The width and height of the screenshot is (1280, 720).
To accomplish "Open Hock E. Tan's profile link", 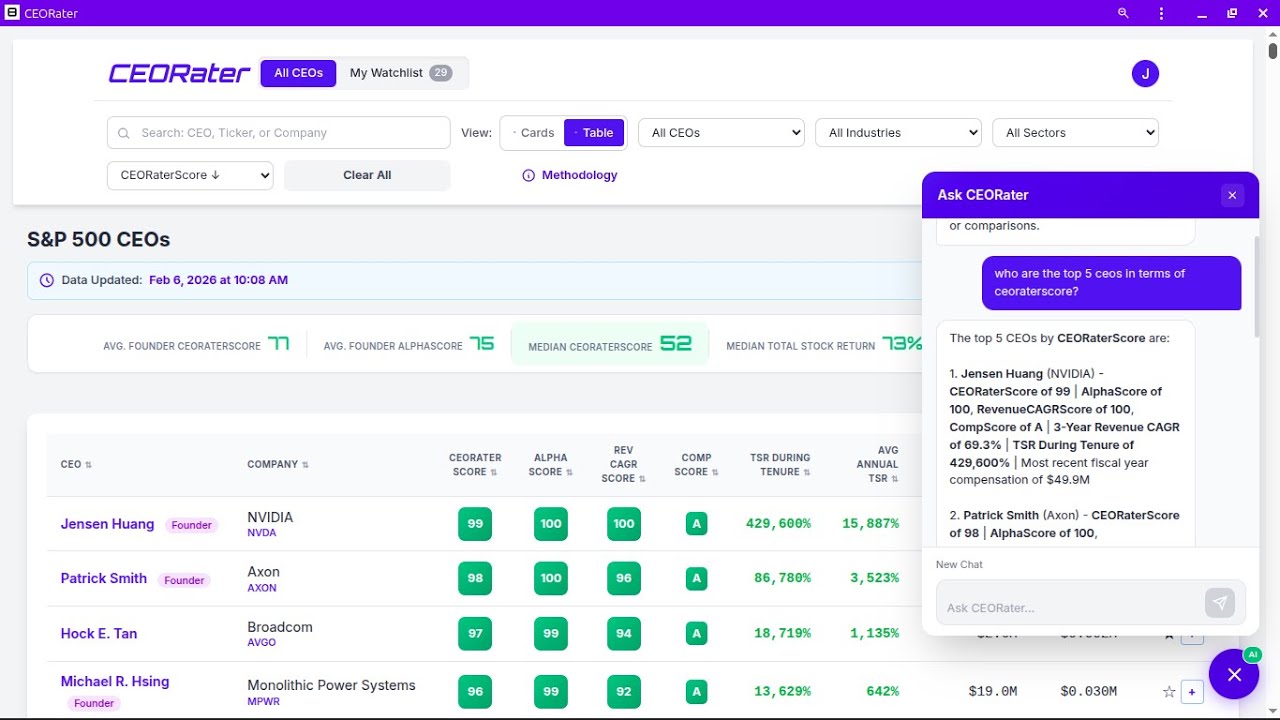I will [x=99, y=633].
